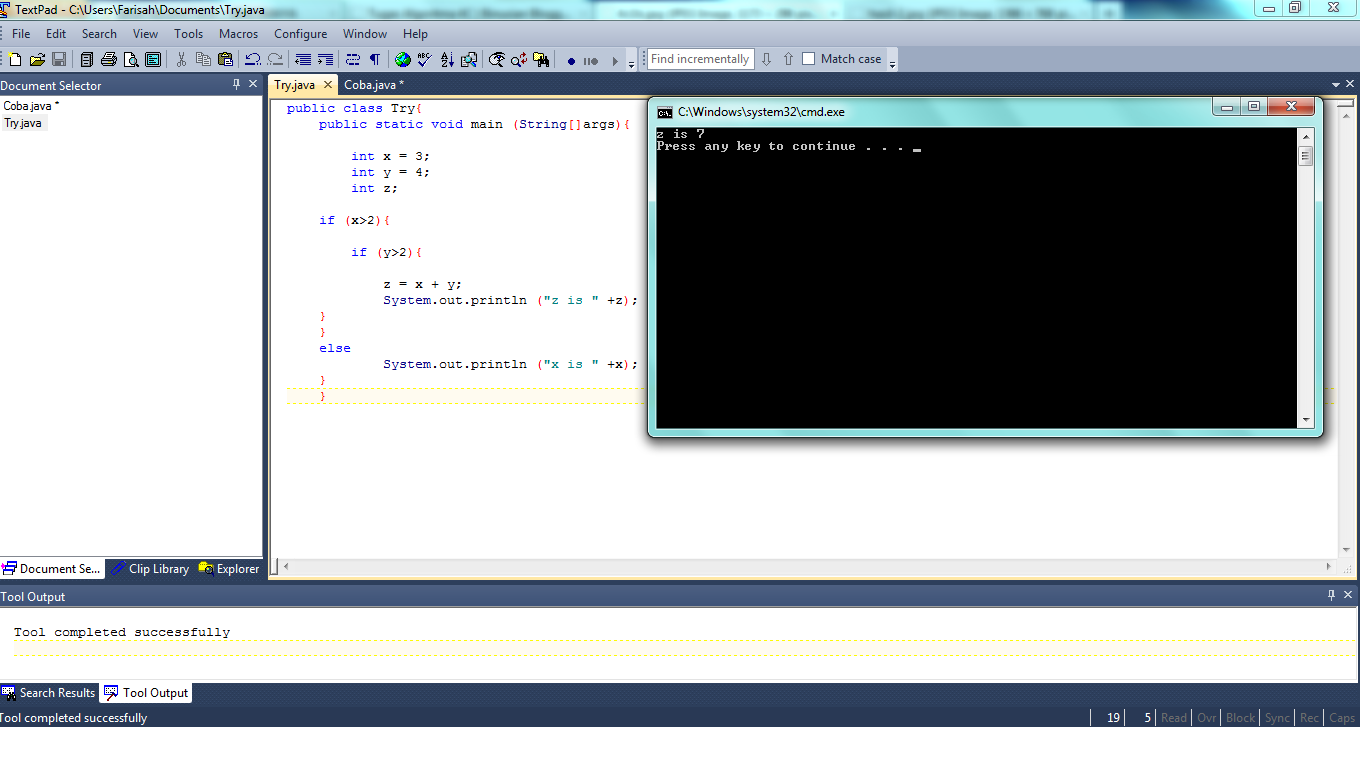Close the Document Selector panel
The height and width of the screenshot is (768, 1366).
pyautogui.click(x=254, y=85)
